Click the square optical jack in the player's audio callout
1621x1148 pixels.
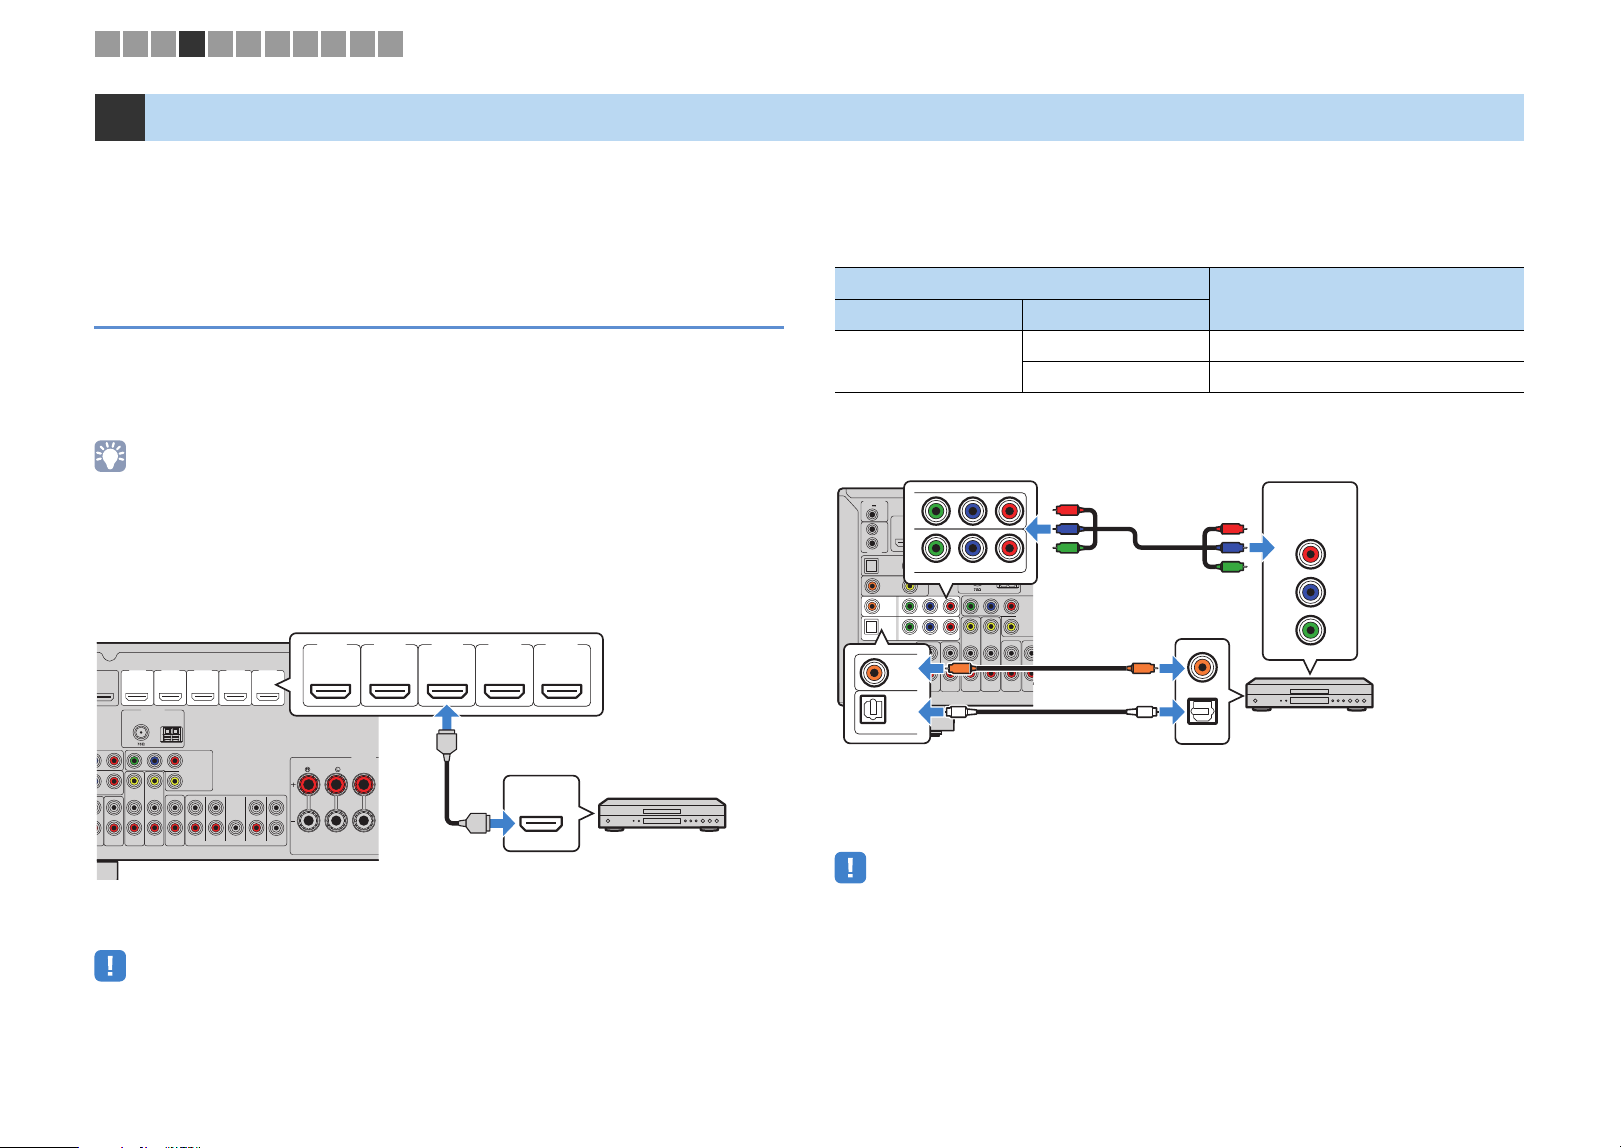(1202, 712)
